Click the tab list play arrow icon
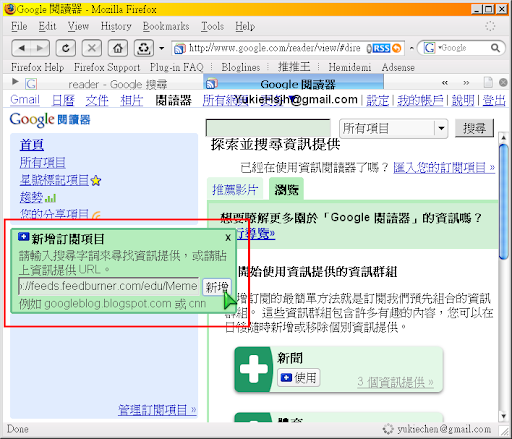This screenshot has width=512, height=439. (15, 81)
